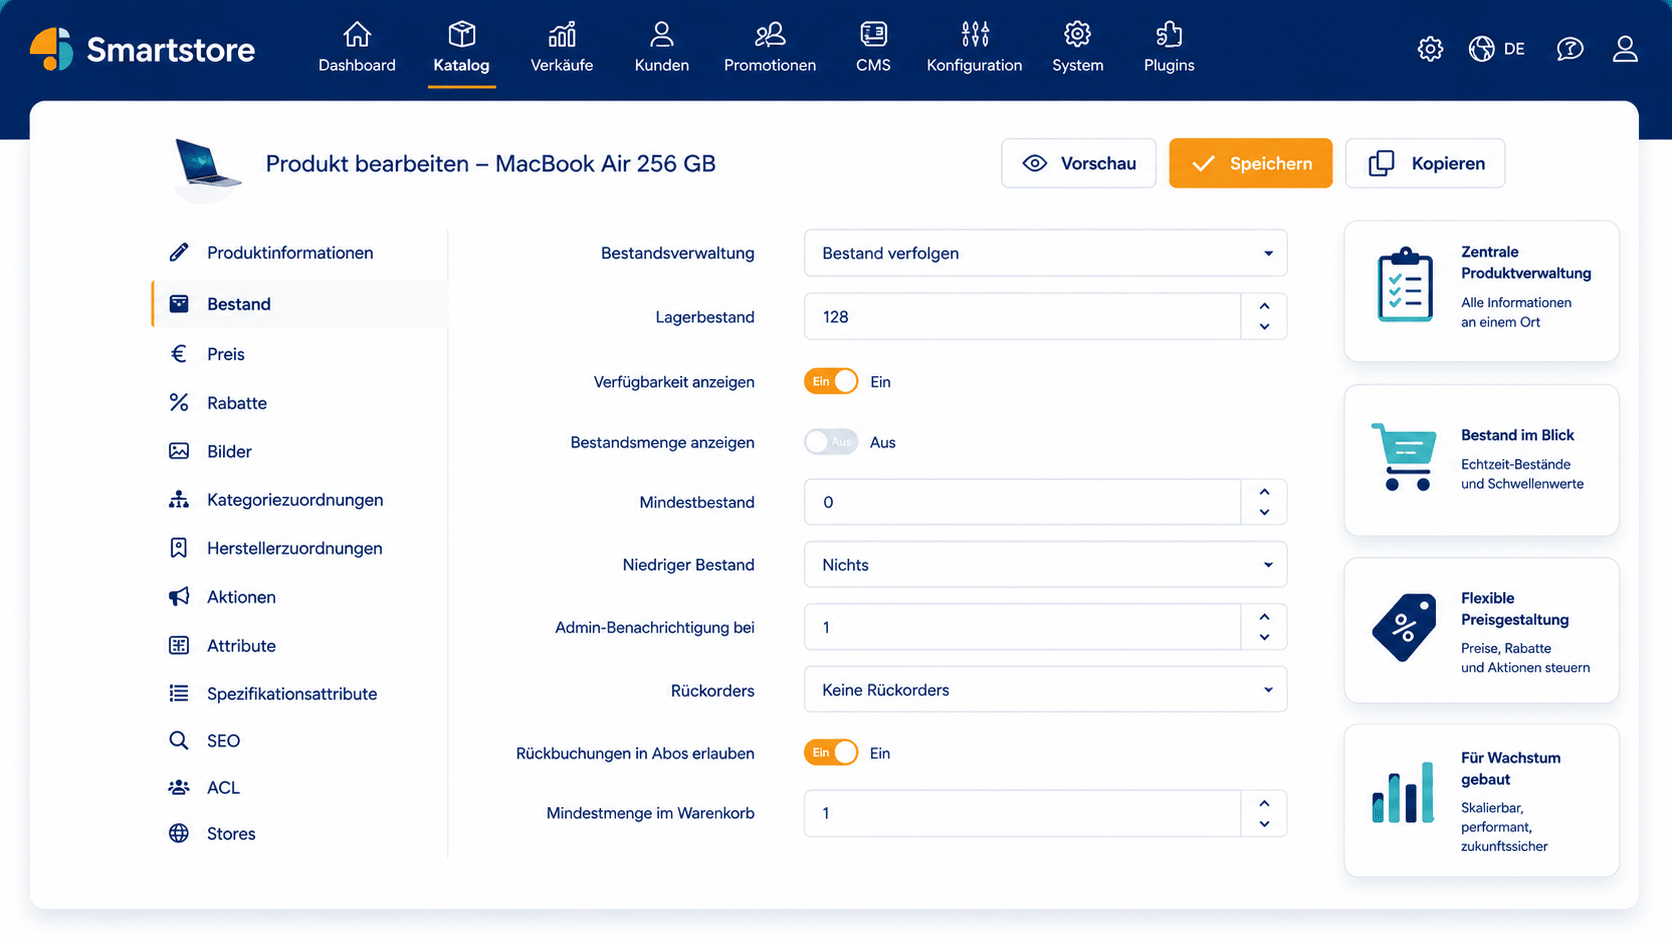
Task: Open the Plugins puzzle icon
Action: (1169, 35)
